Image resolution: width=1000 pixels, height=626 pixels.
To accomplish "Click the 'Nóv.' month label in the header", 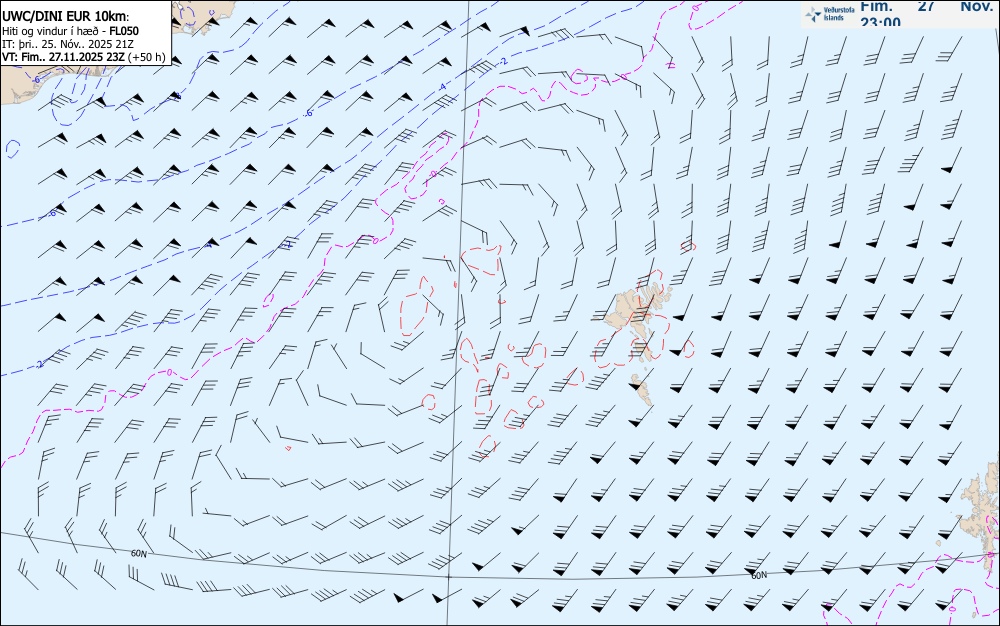I will [x=976, y=6].
